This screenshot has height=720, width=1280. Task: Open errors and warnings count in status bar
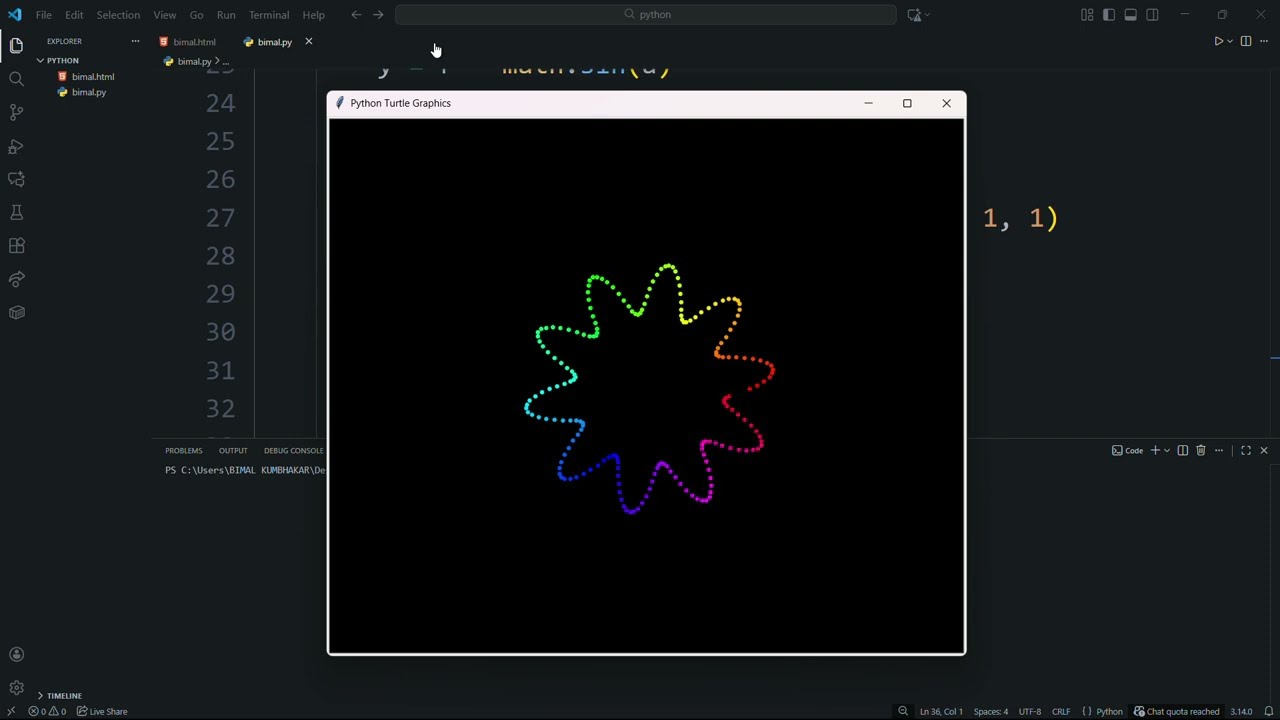click(47, 712)
